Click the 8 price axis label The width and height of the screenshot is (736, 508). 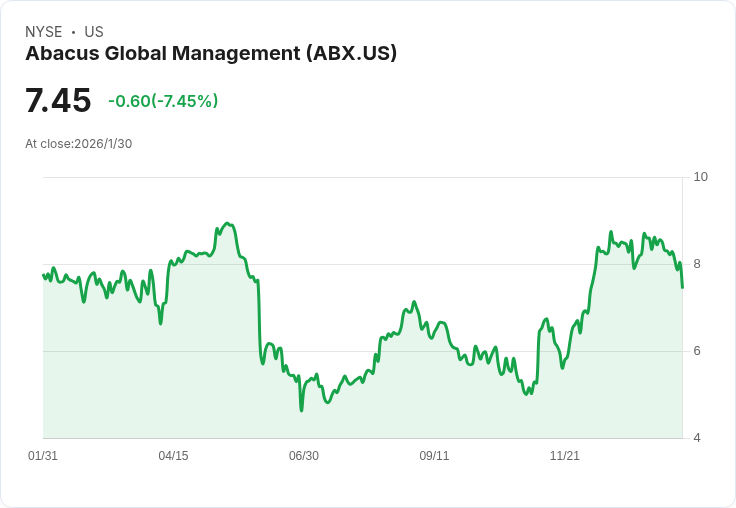[x=697, y=264]
